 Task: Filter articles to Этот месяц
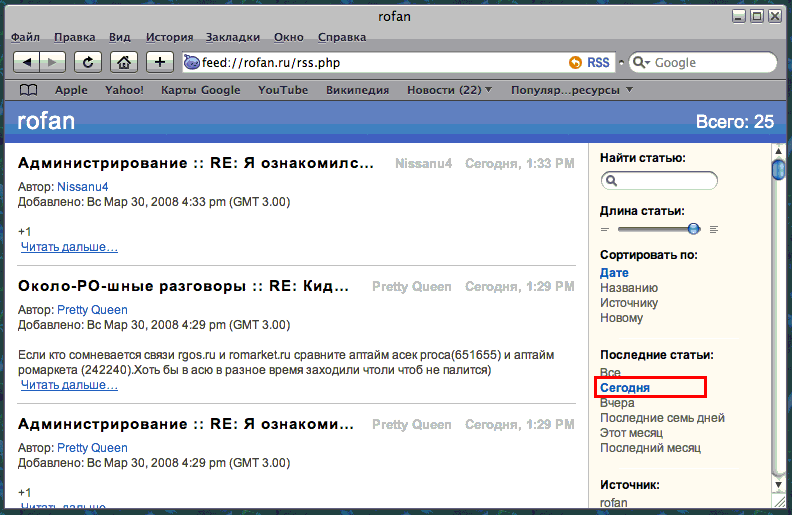tap(631, 433)
